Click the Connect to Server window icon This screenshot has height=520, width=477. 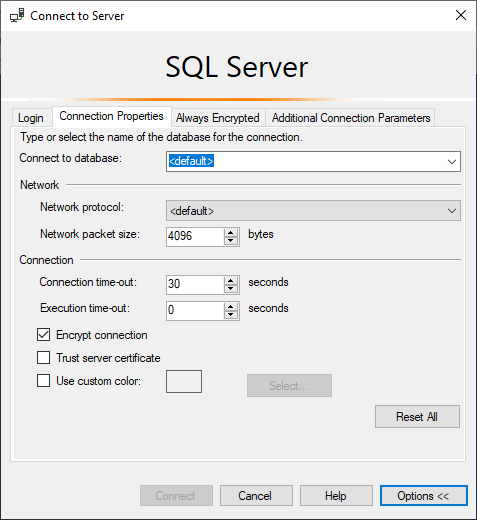(x=17, y=15)
